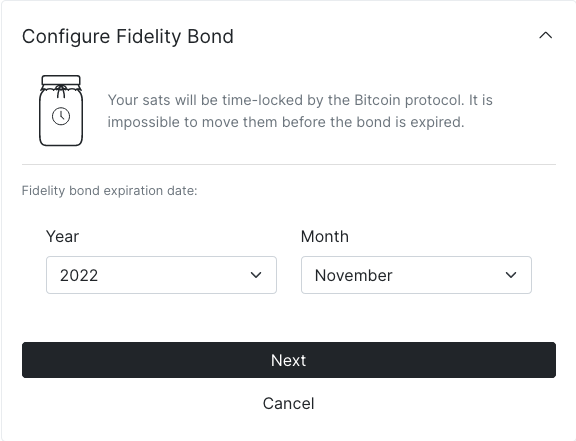
Task: Click the lid of the jar illustration
Action: [x=61, y=80]
